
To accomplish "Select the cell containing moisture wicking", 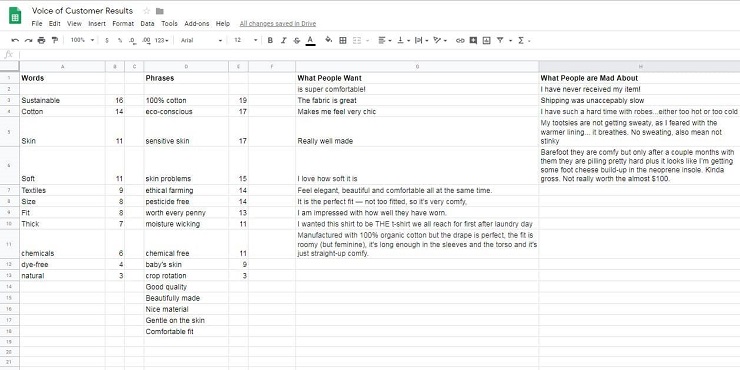I will (186, 224).
